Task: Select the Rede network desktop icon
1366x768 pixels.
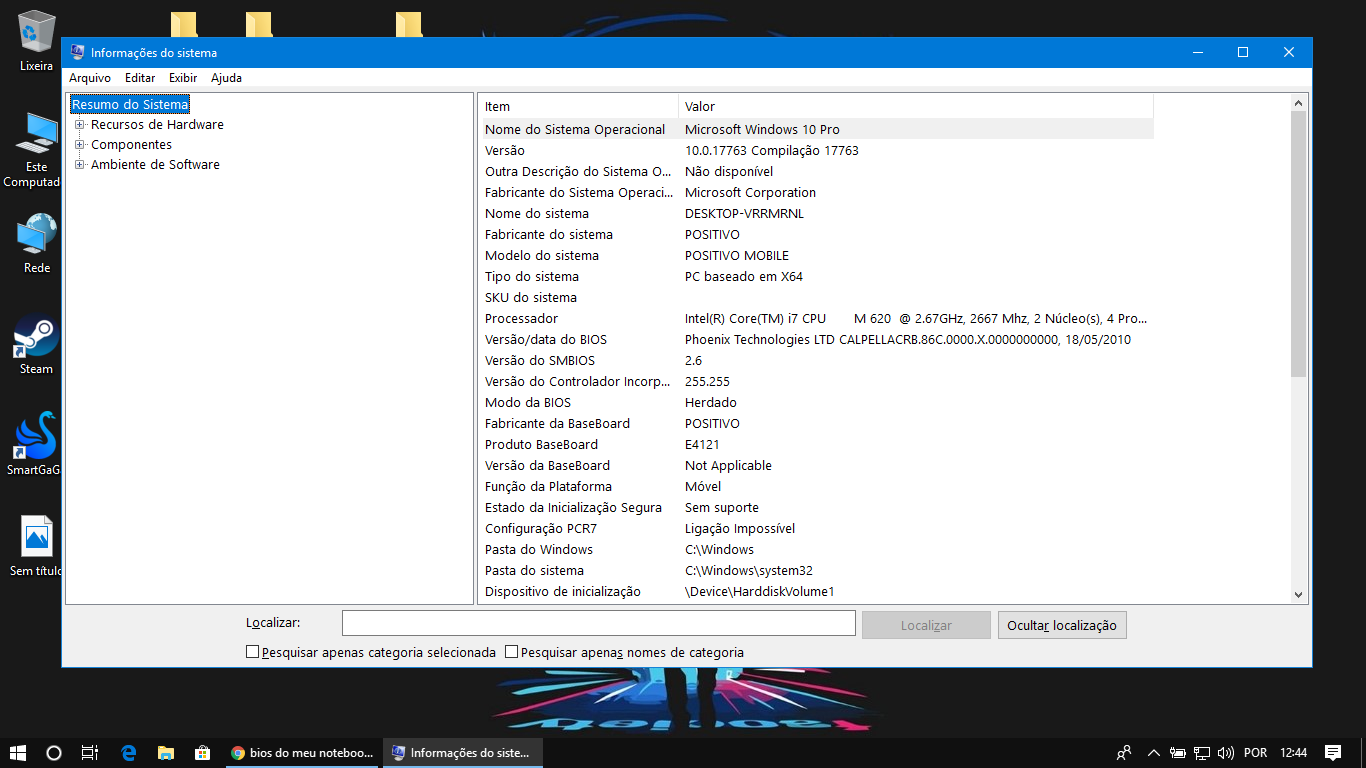Action: click(36, 243)
